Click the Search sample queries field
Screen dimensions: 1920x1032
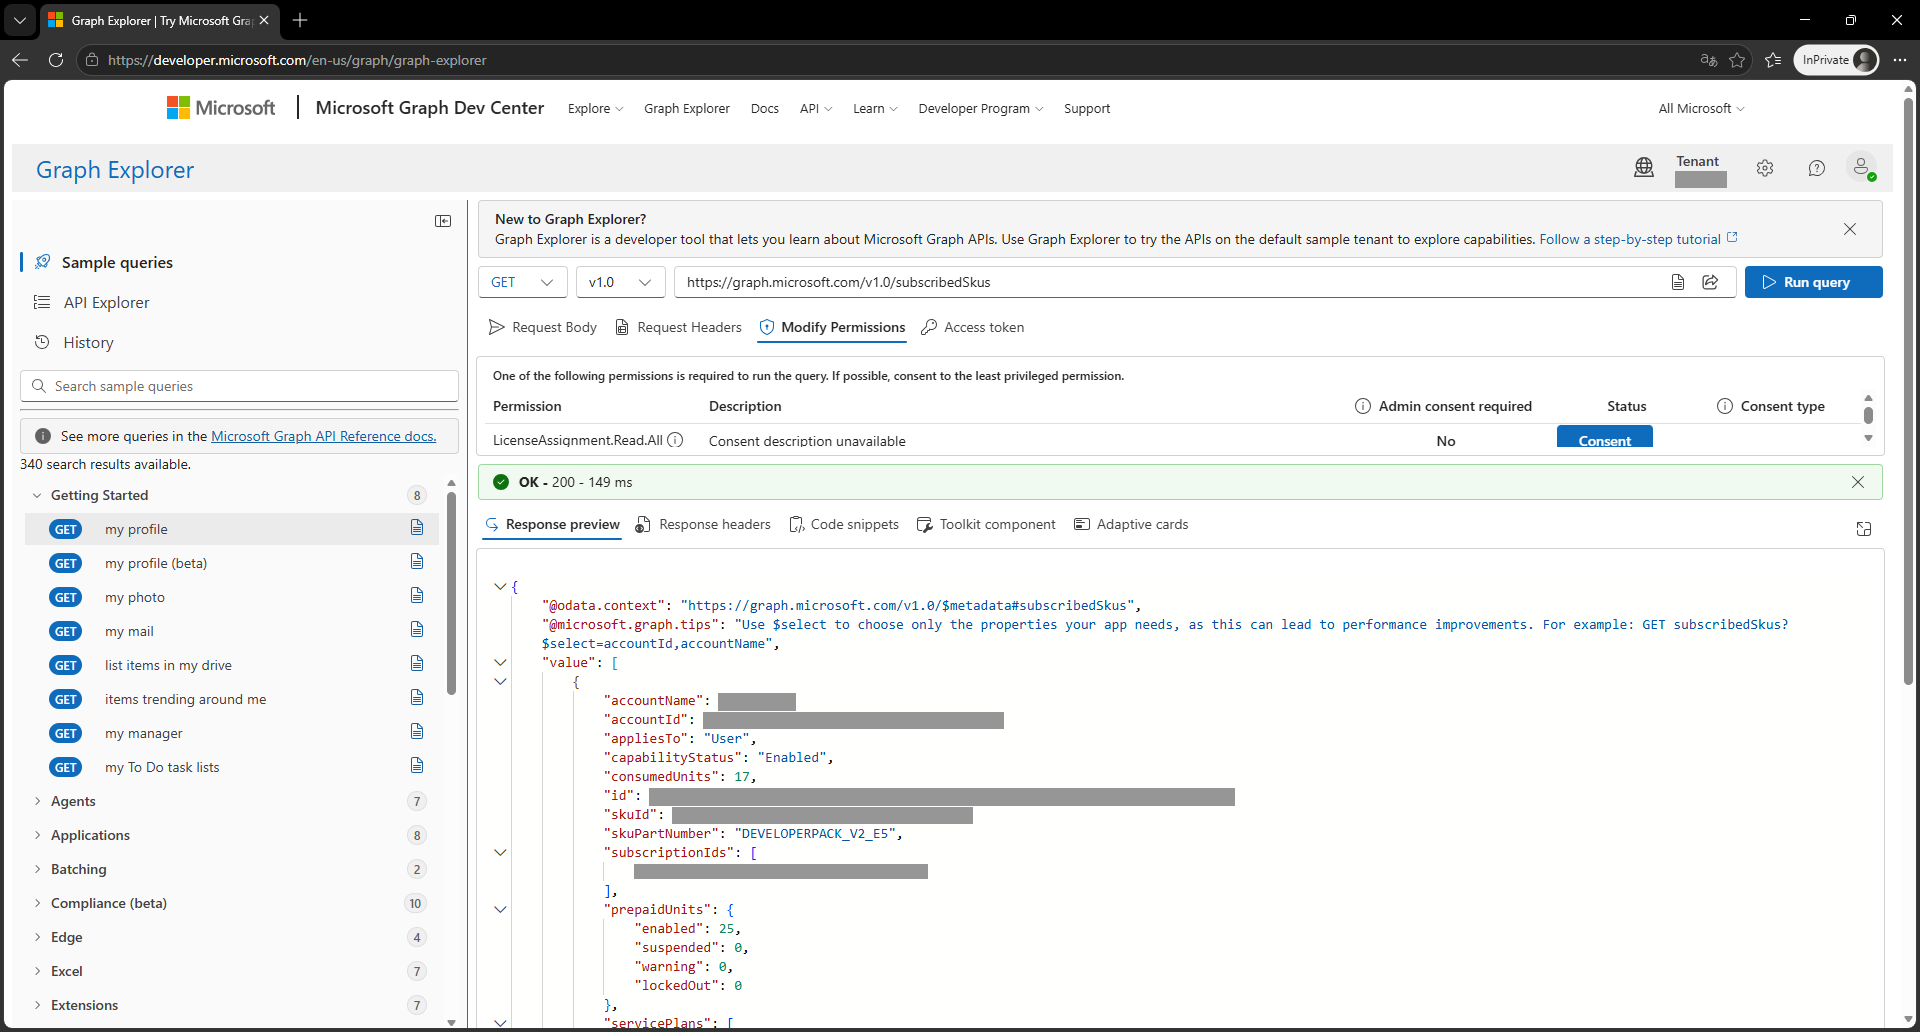coord(239,386)
